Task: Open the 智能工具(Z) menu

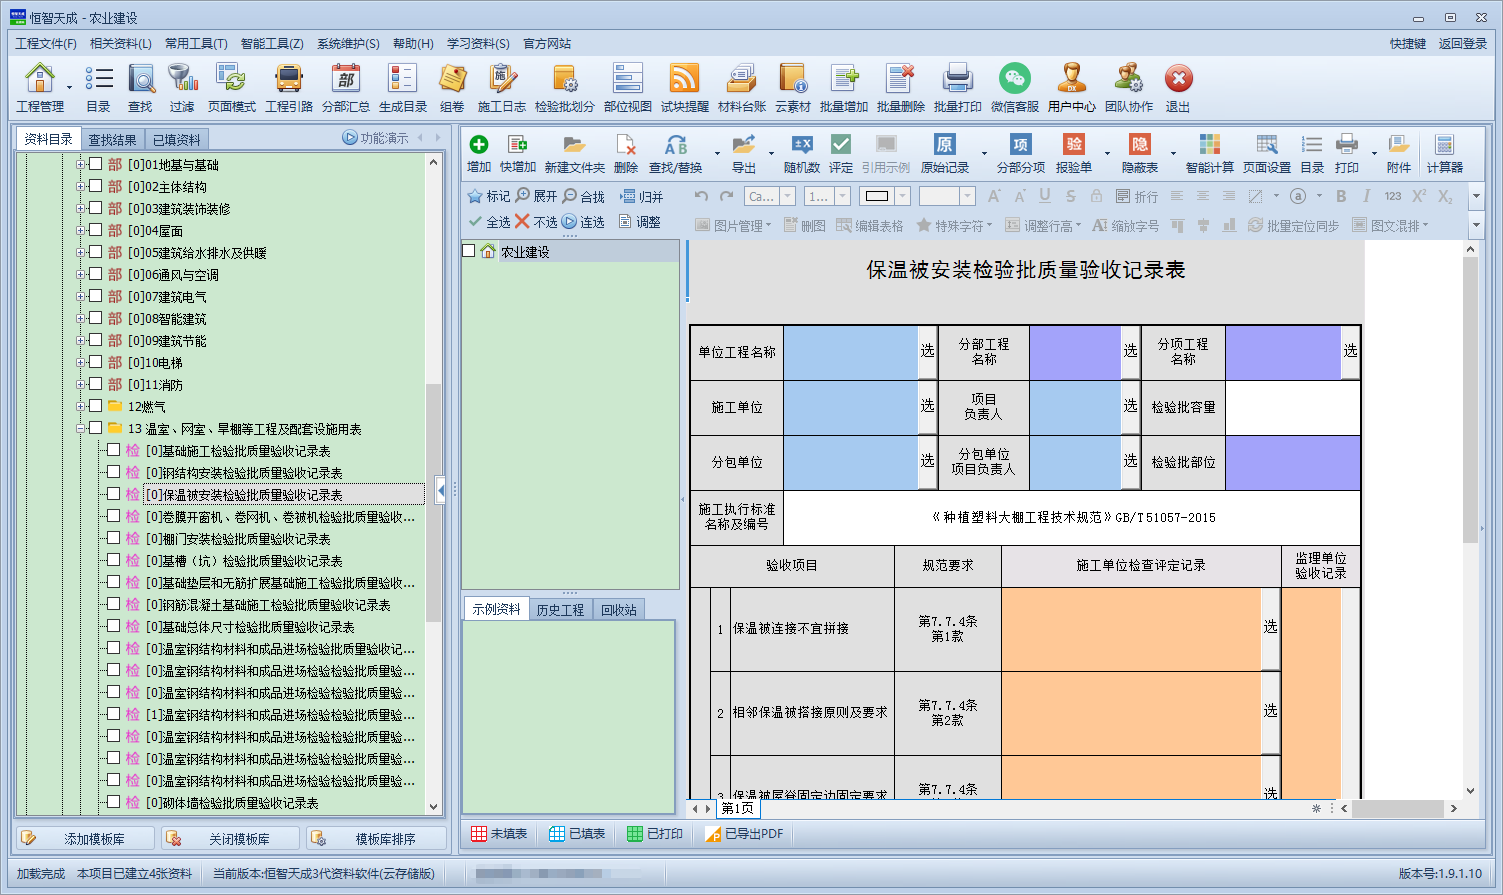Action: pos(272,44)
